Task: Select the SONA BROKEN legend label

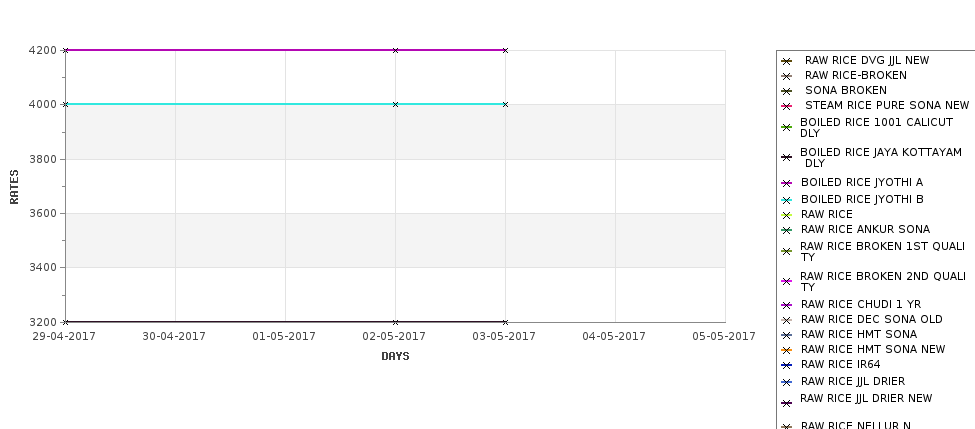Action: click(x=846, y=90)
